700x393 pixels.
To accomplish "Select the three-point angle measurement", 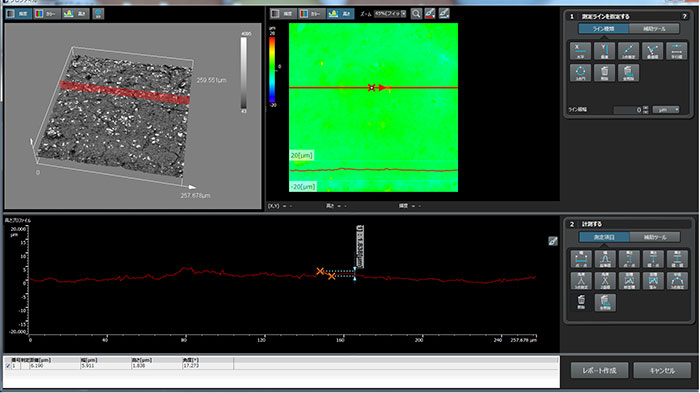I will click(581, 281).
